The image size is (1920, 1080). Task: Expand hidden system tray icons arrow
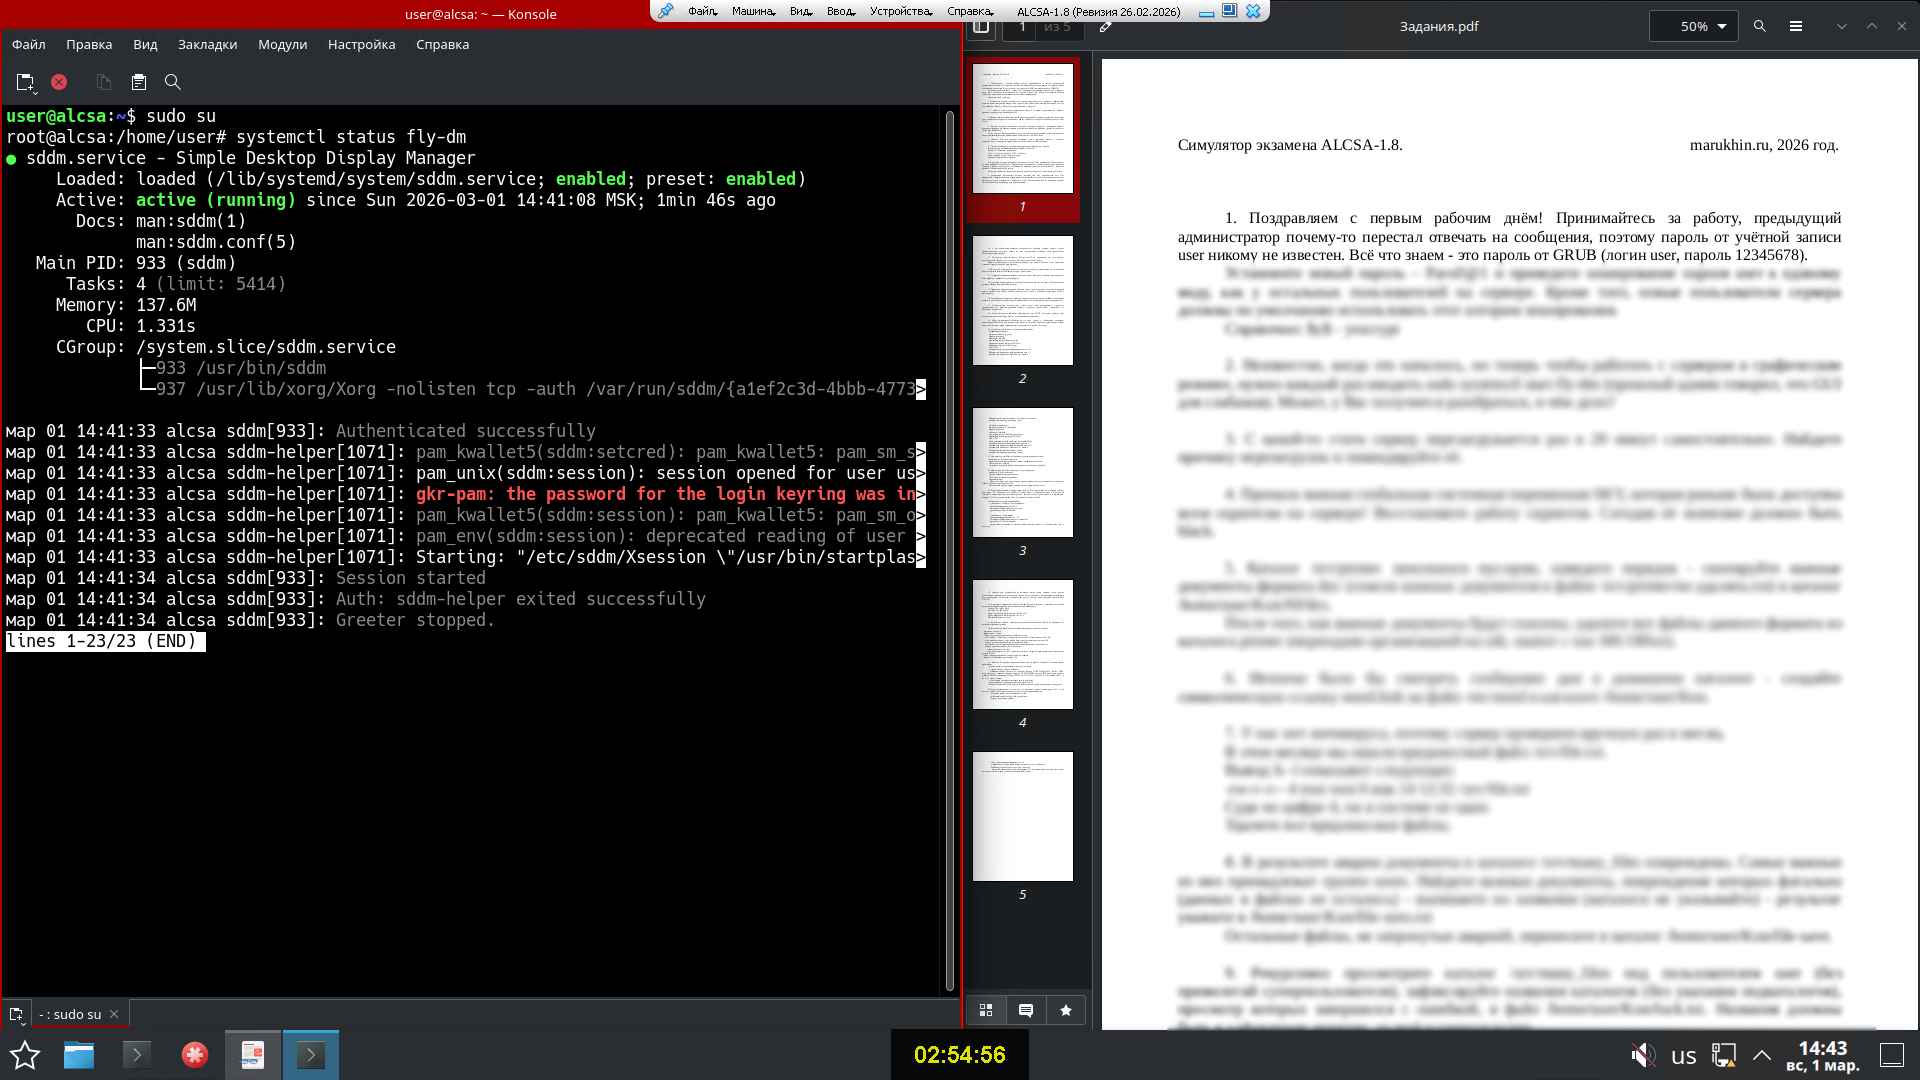click(1762, 1055)
